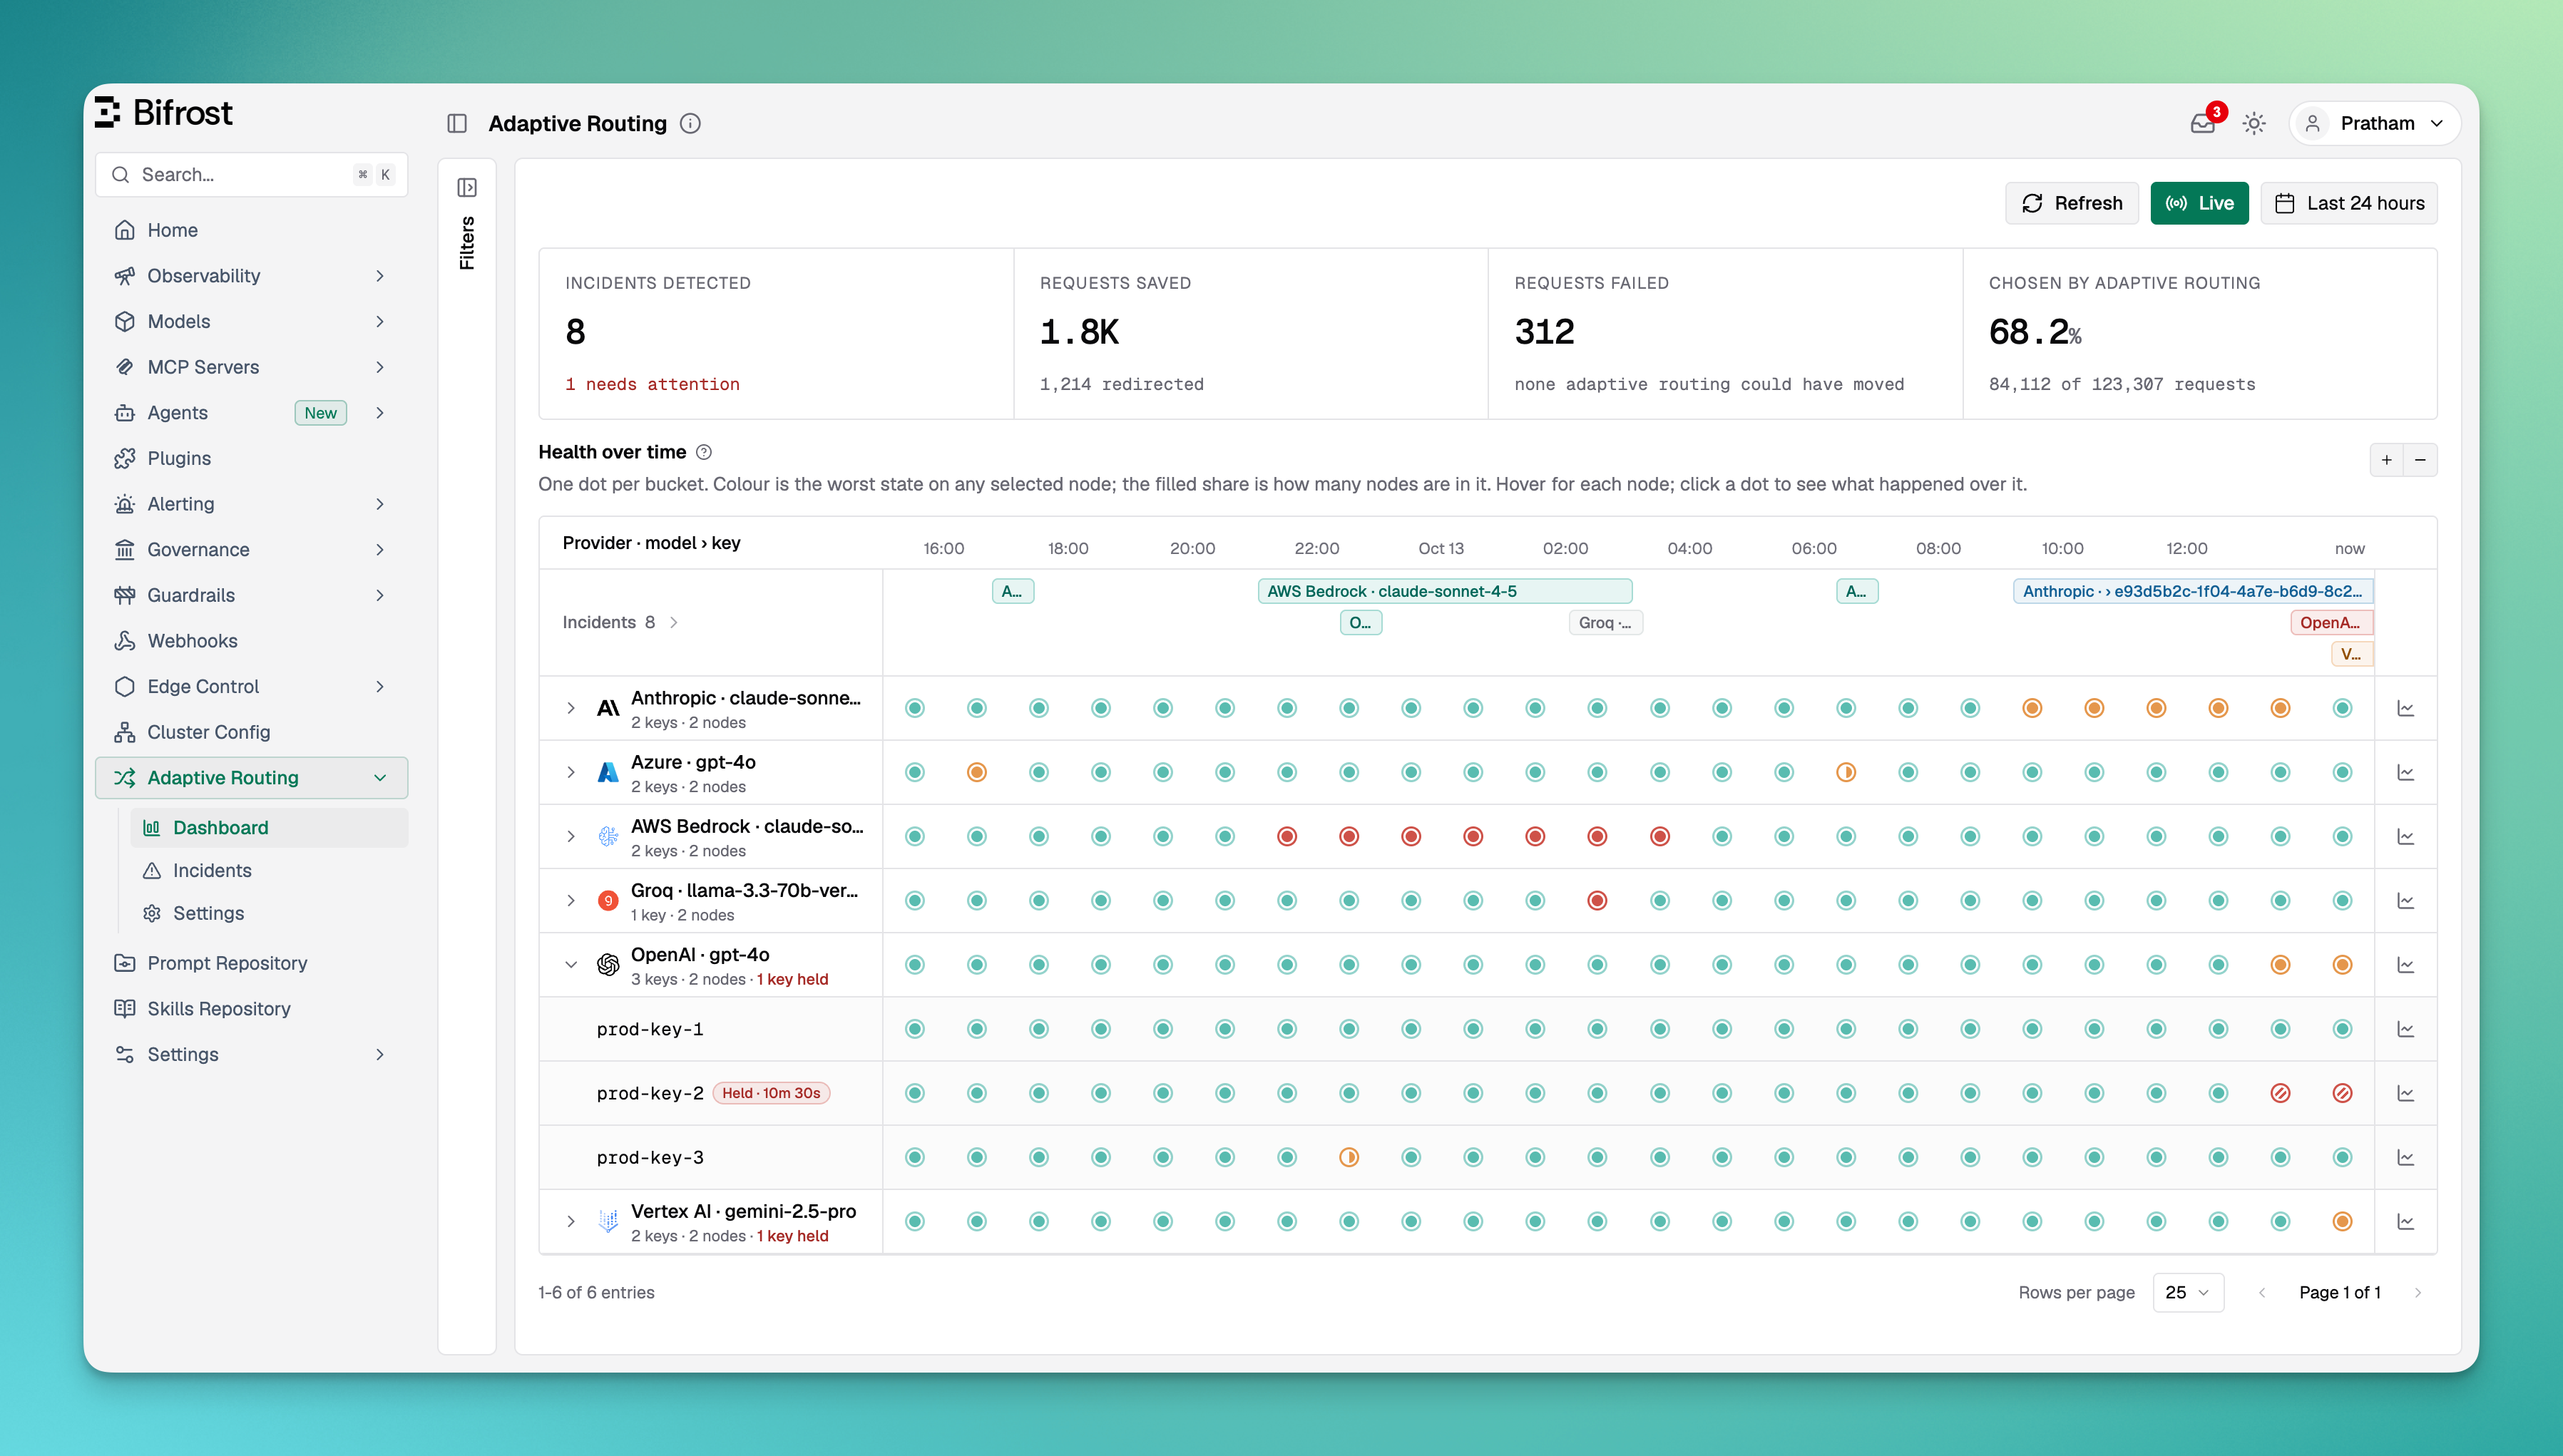Open chart icon for AWS Bedrock row
The image size is (2563, 1456).
2406,836
